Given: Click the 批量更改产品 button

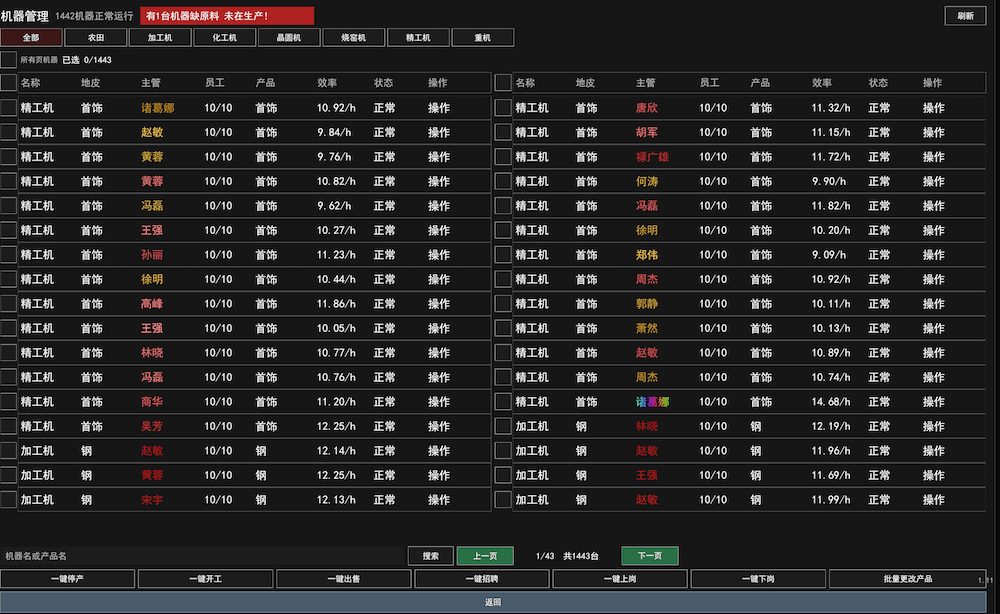Looking at the screenshot, I should [908, 579].
